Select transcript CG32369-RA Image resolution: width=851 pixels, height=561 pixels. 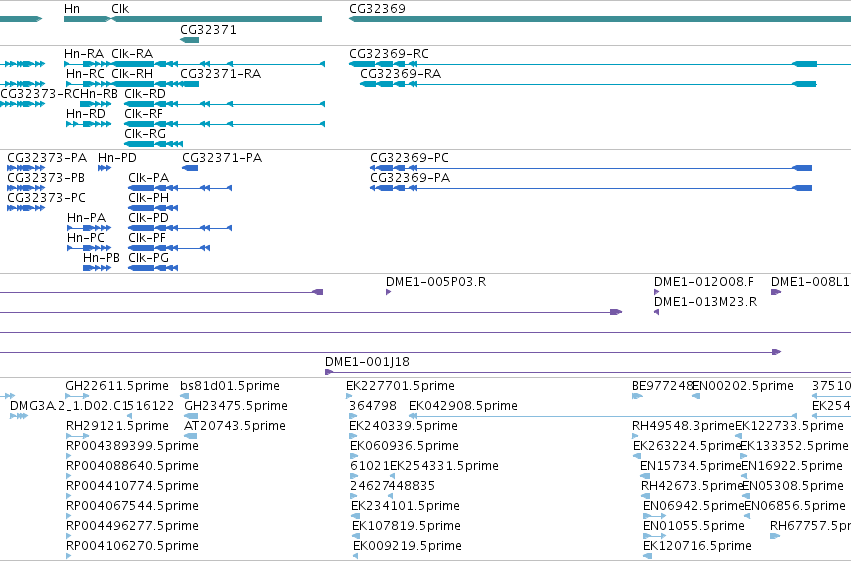[x=401, y=74]
